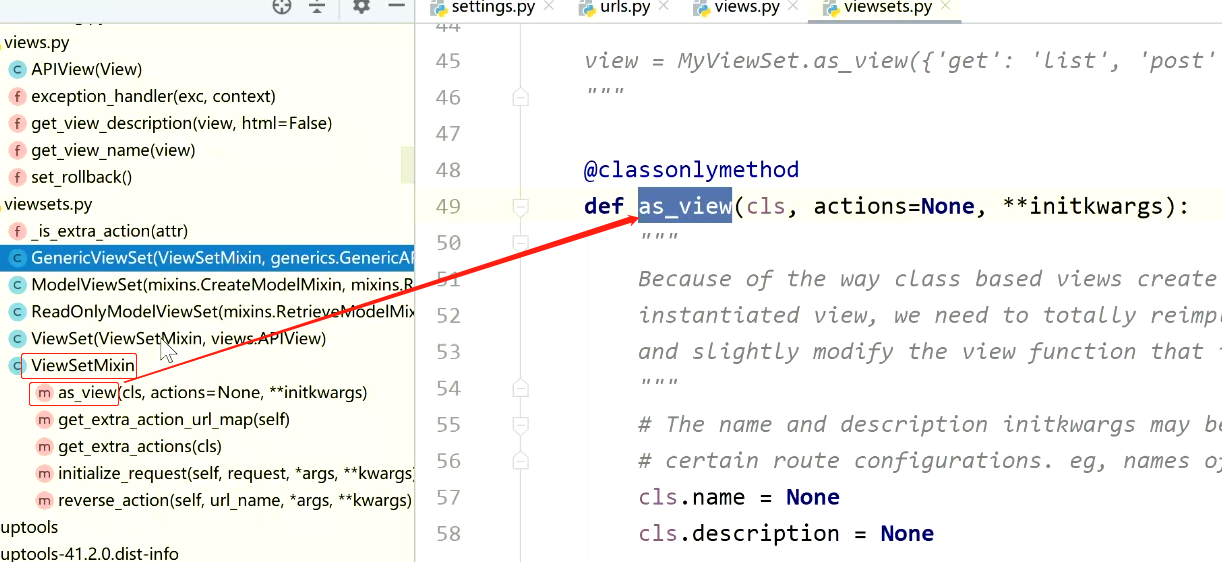Switch to the settings.py tab
Screen dimensions: 1222x562
point(492,7)
